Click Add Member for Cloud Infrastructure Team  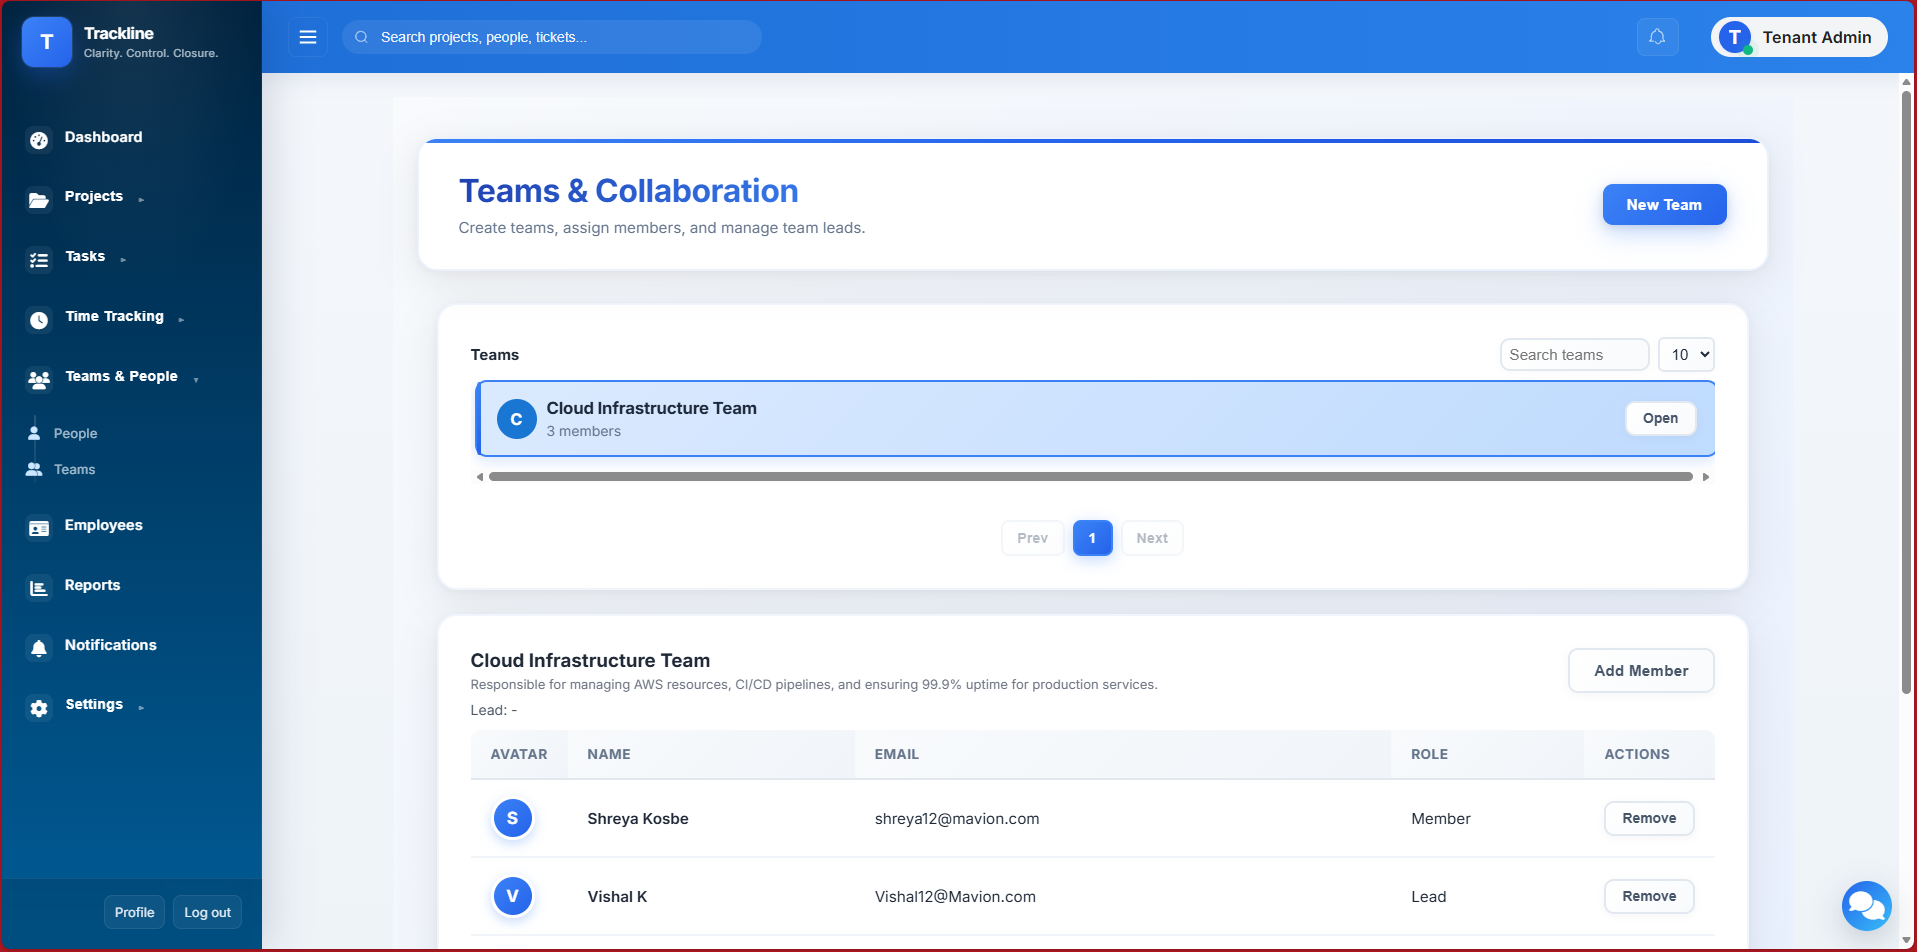(x=1640, y=671)
